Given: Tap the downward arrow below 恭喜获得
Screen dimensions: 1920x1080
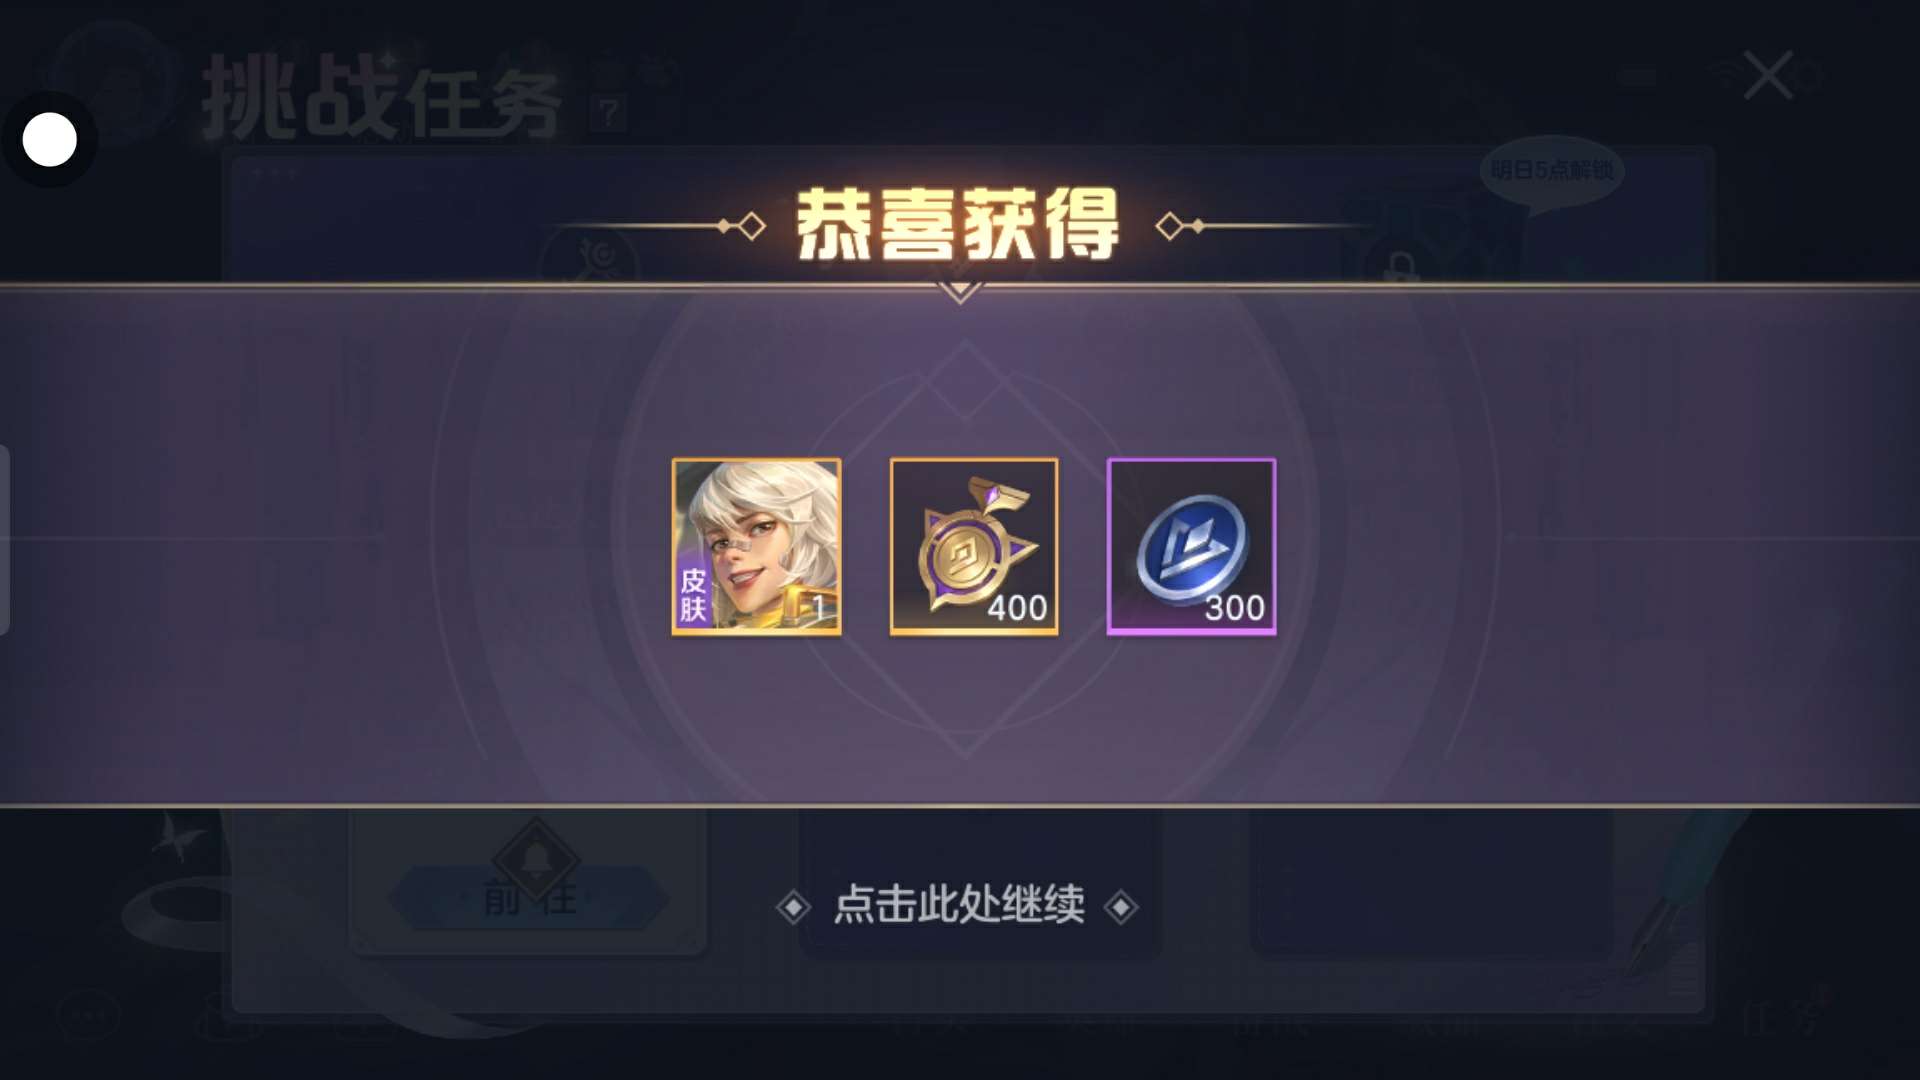Looking at the screenshot, I should pyautogui.click(x=960, y=293).
